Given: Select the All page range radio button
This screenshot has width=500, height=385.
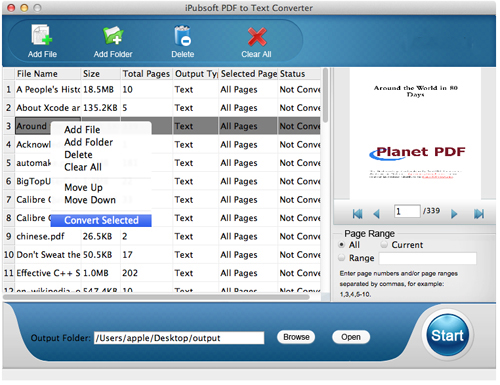Looking at the screenshot, I should 341,245.
